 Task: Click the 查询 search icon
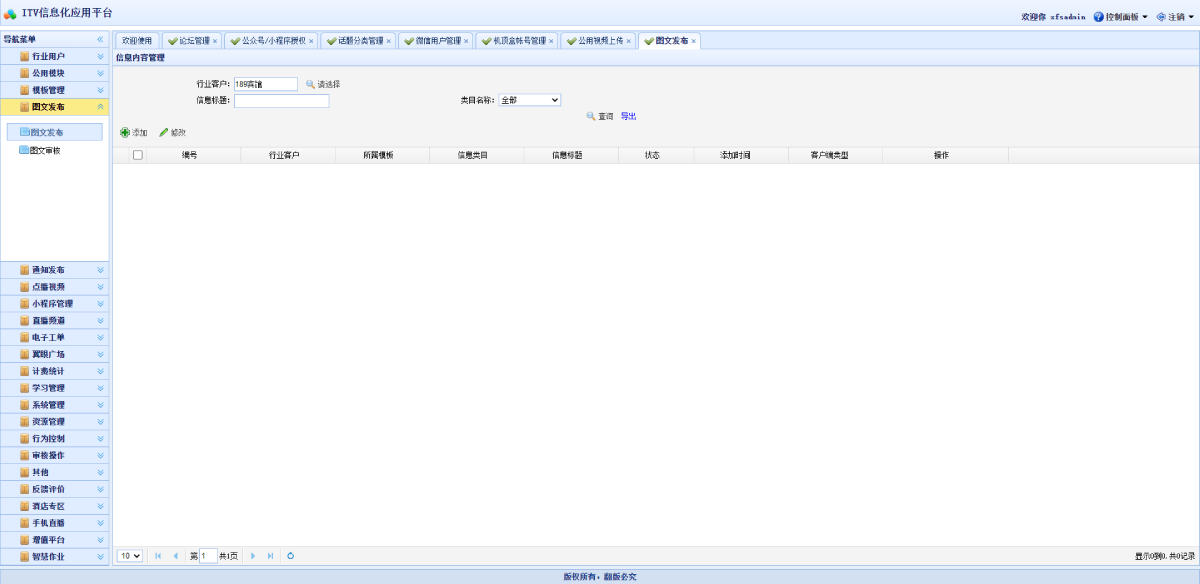(591, 117)
